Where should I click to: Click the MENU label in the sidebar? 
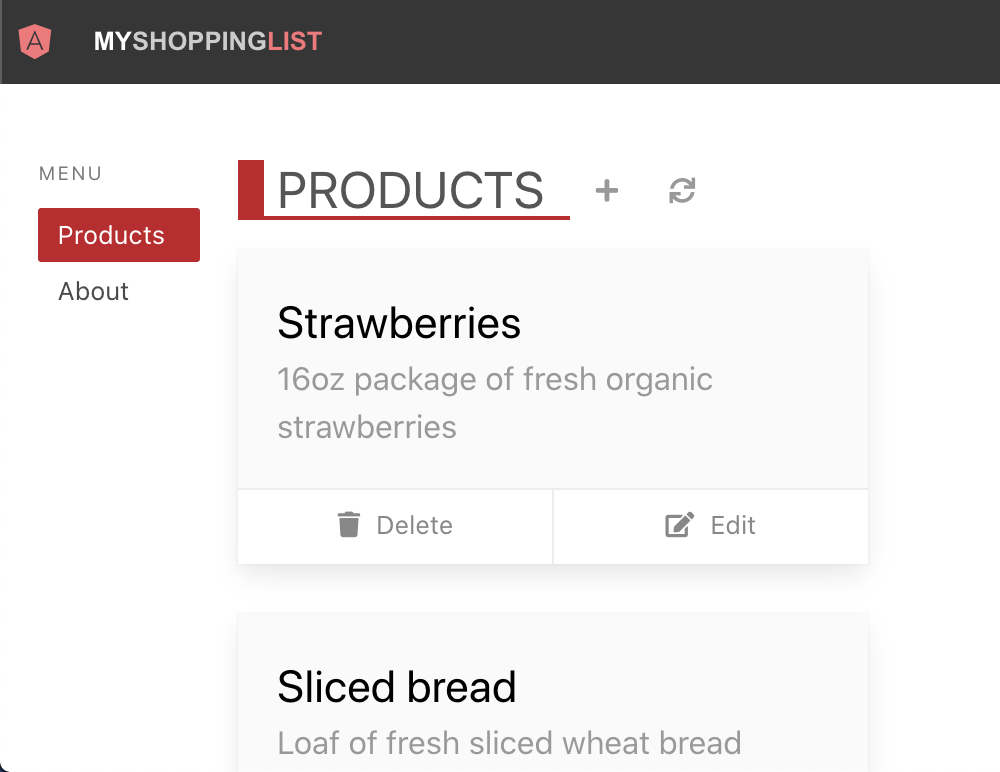point(70,173)
